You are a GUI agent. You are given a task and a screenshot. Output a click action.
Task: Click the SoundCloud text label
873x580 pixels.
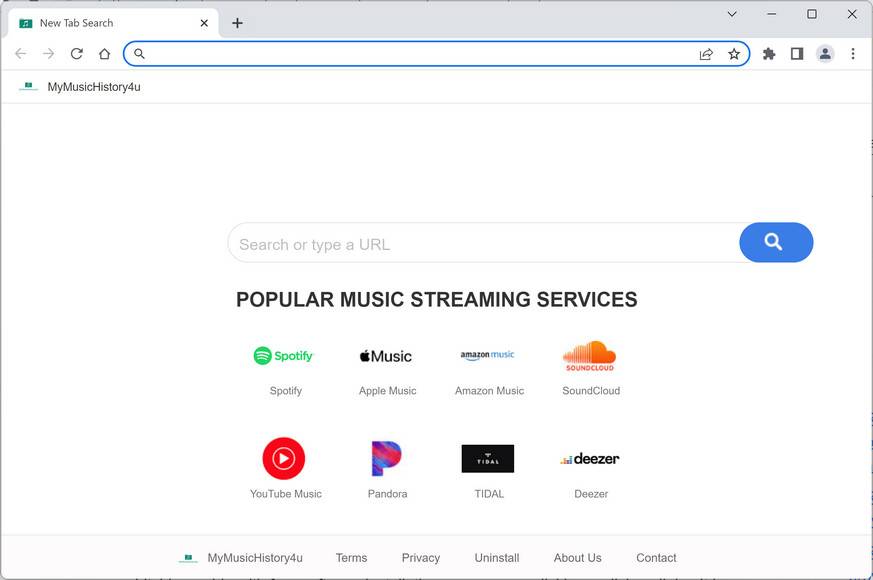[591, 391]
